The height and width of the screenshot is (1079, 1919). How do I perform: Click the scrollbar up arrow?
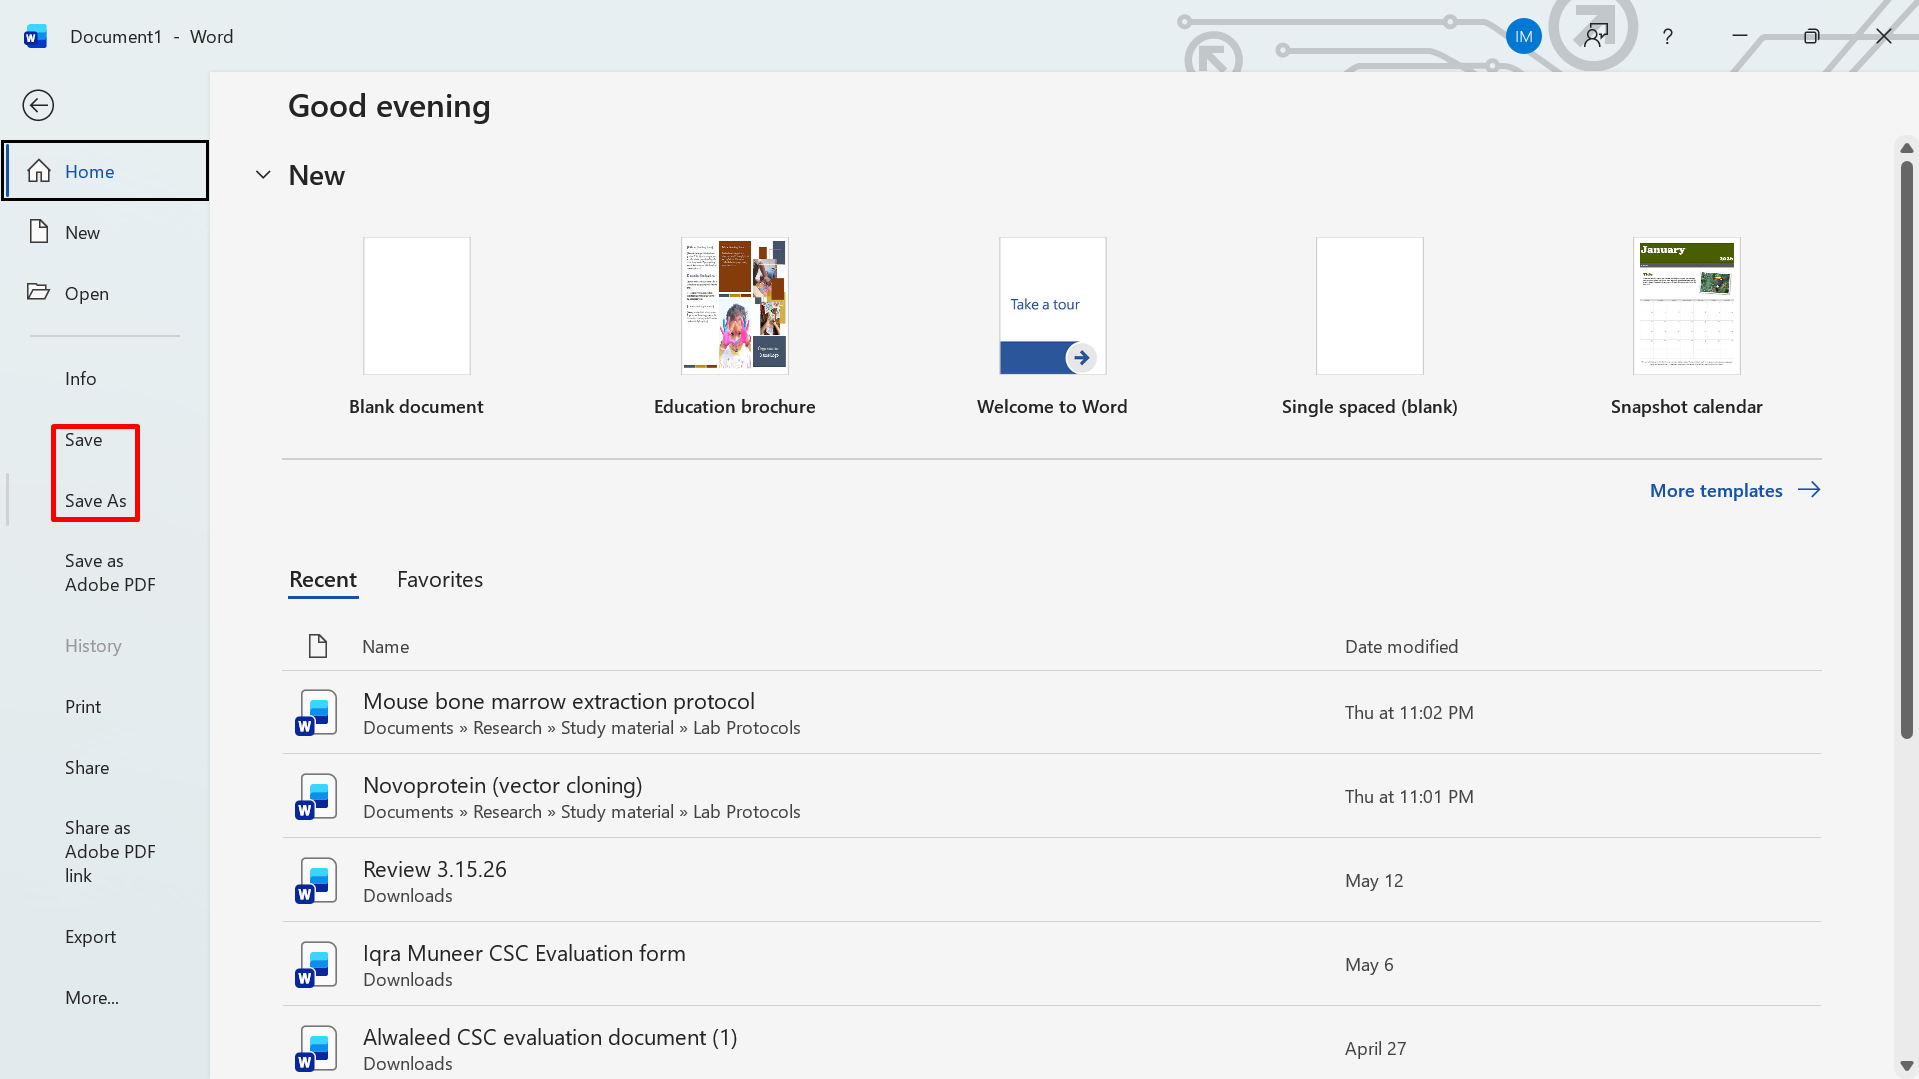click(x=1907, y=148)
